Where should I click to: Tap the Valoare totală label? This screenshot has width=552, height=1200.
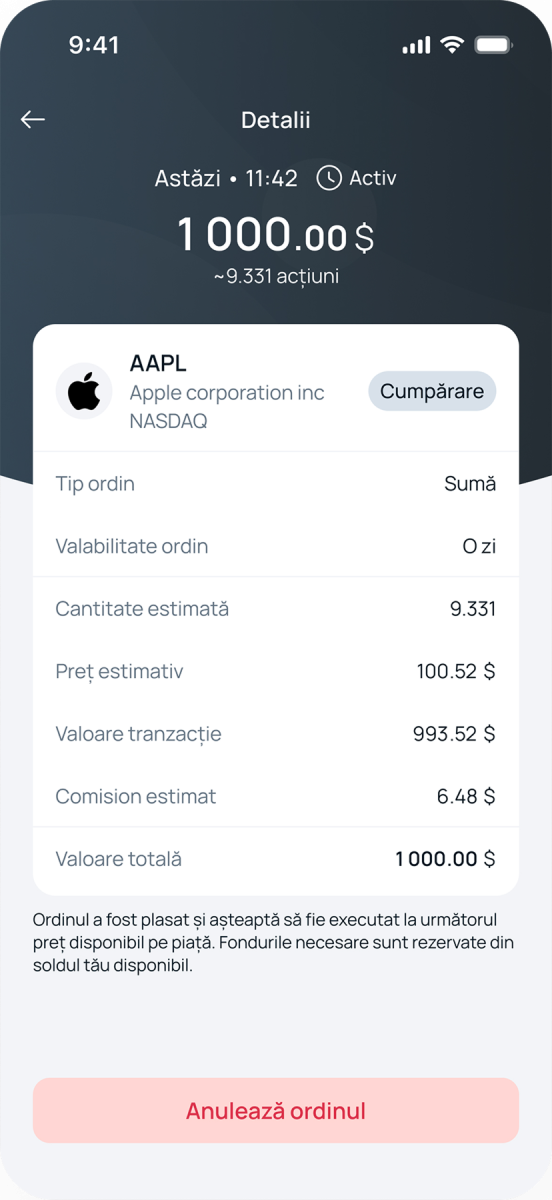119,858
